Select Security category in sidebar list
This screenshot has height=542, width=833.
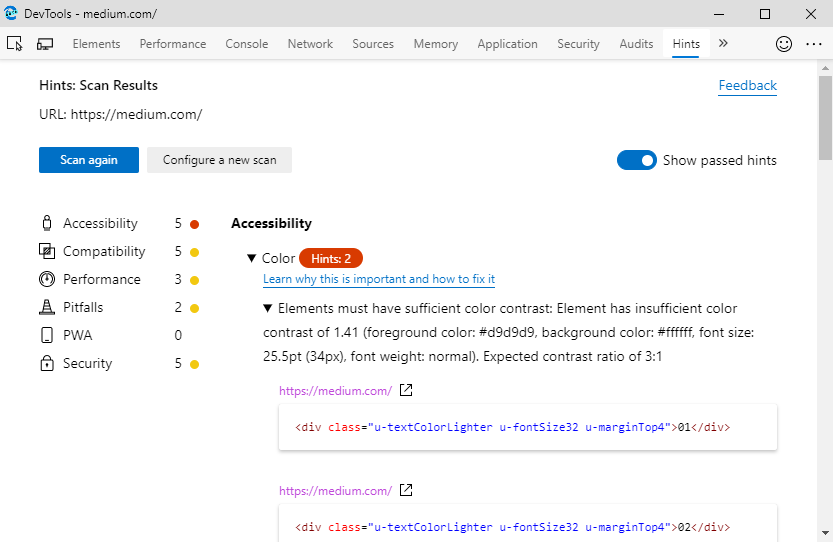[x=119, y=363]
